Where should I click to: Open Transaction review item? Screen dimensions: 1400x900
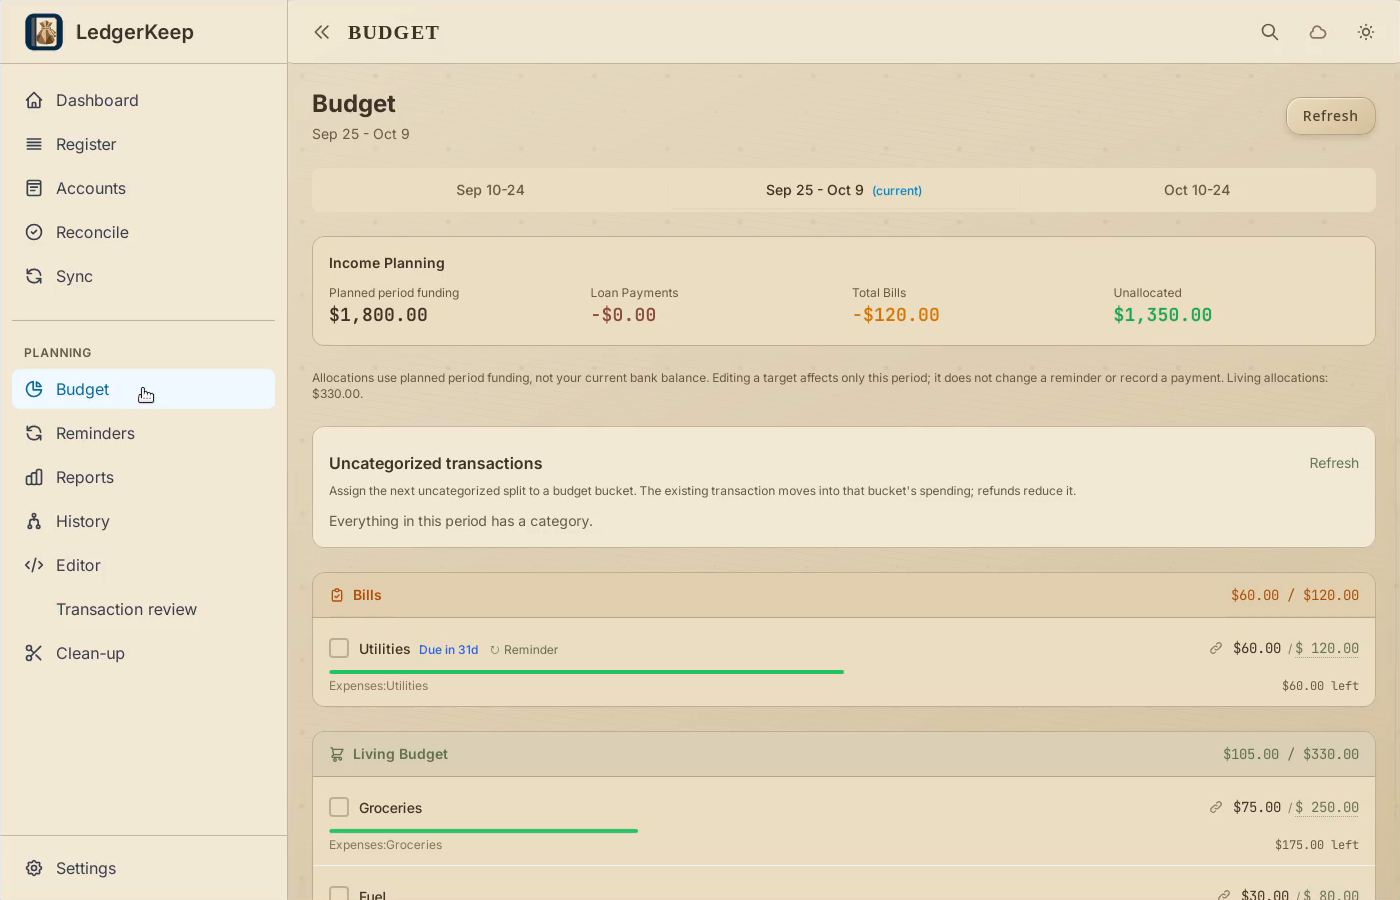tap(143, 609)
